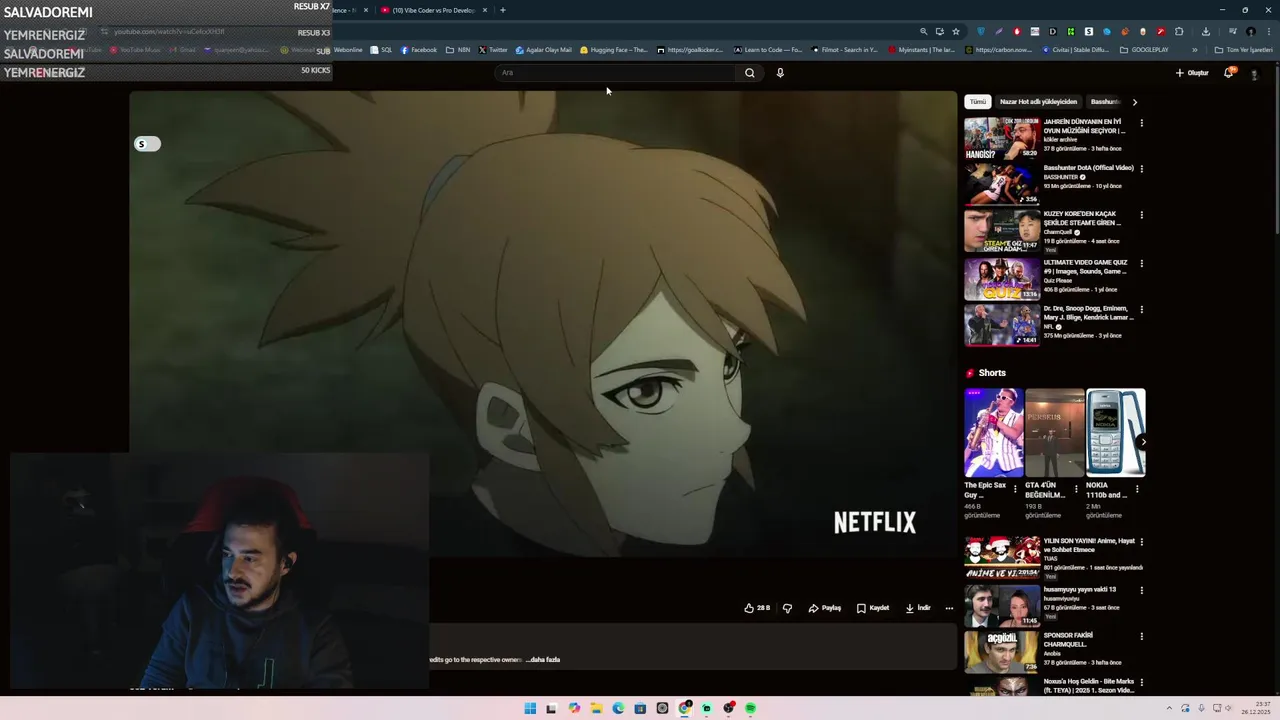Open options for YILIN SON YAYINI video

coord(1141,542)
